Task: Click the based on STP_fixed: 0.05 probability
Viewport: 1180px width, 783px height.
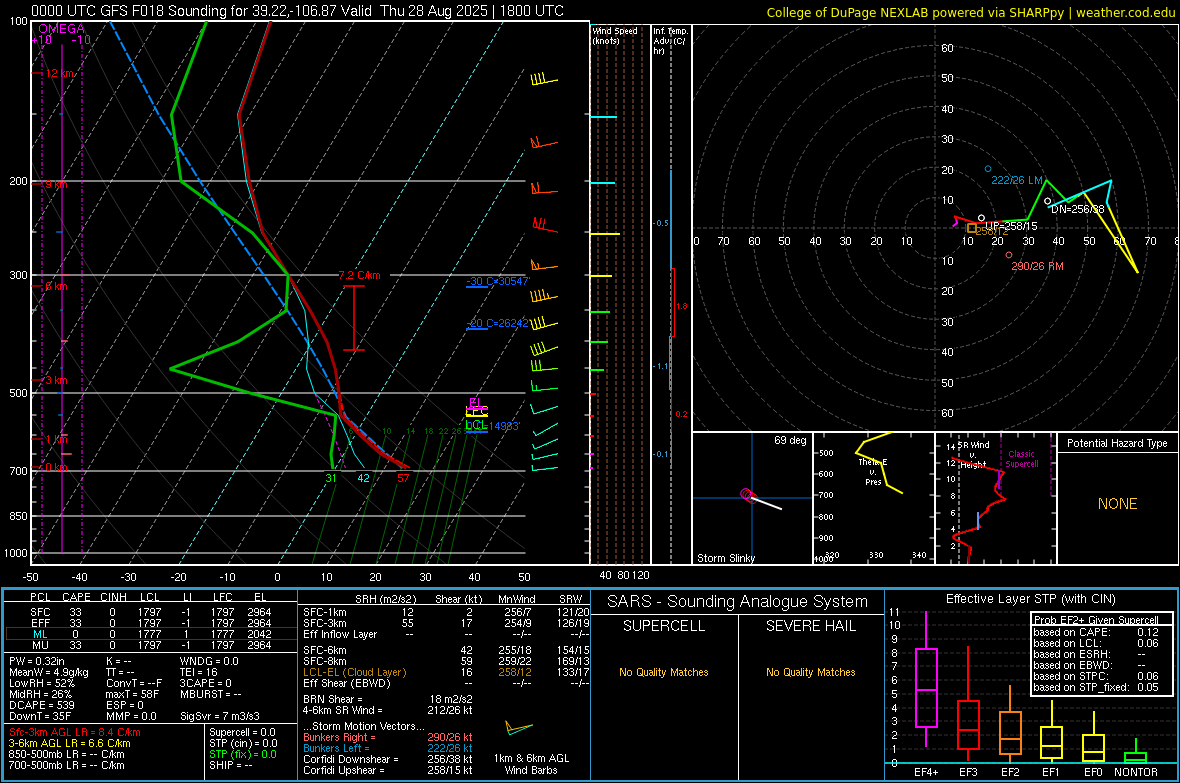Action: (x=1096, y=687)
